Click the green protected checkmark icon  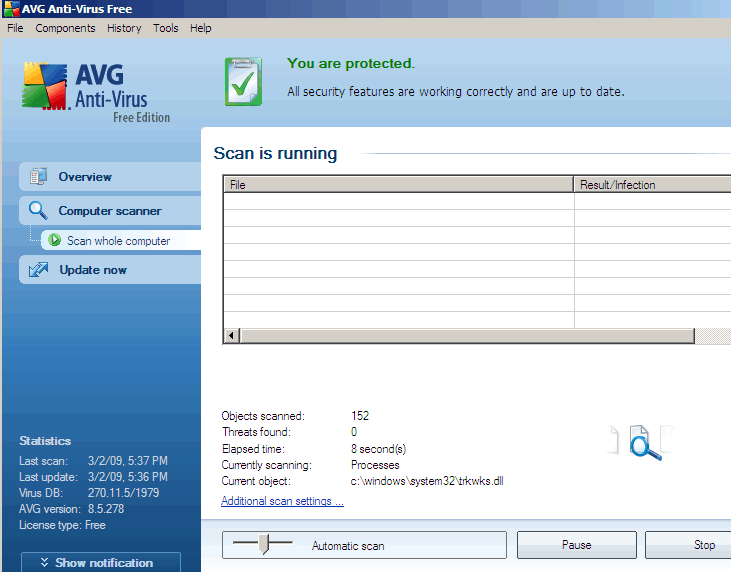click(x=243, y=81)
